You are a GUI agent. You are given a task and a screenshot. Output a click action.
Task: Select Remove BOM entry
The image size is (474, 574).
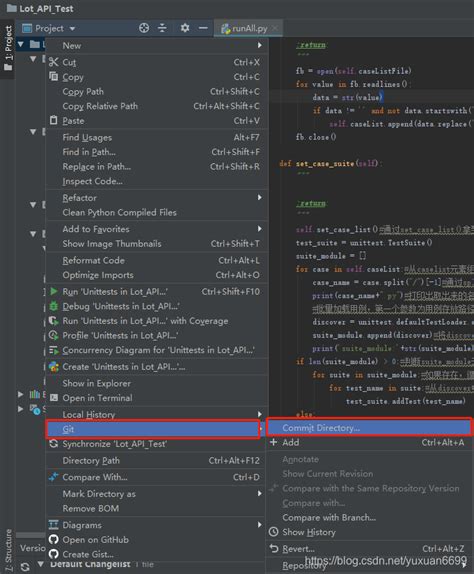[157, 508]
